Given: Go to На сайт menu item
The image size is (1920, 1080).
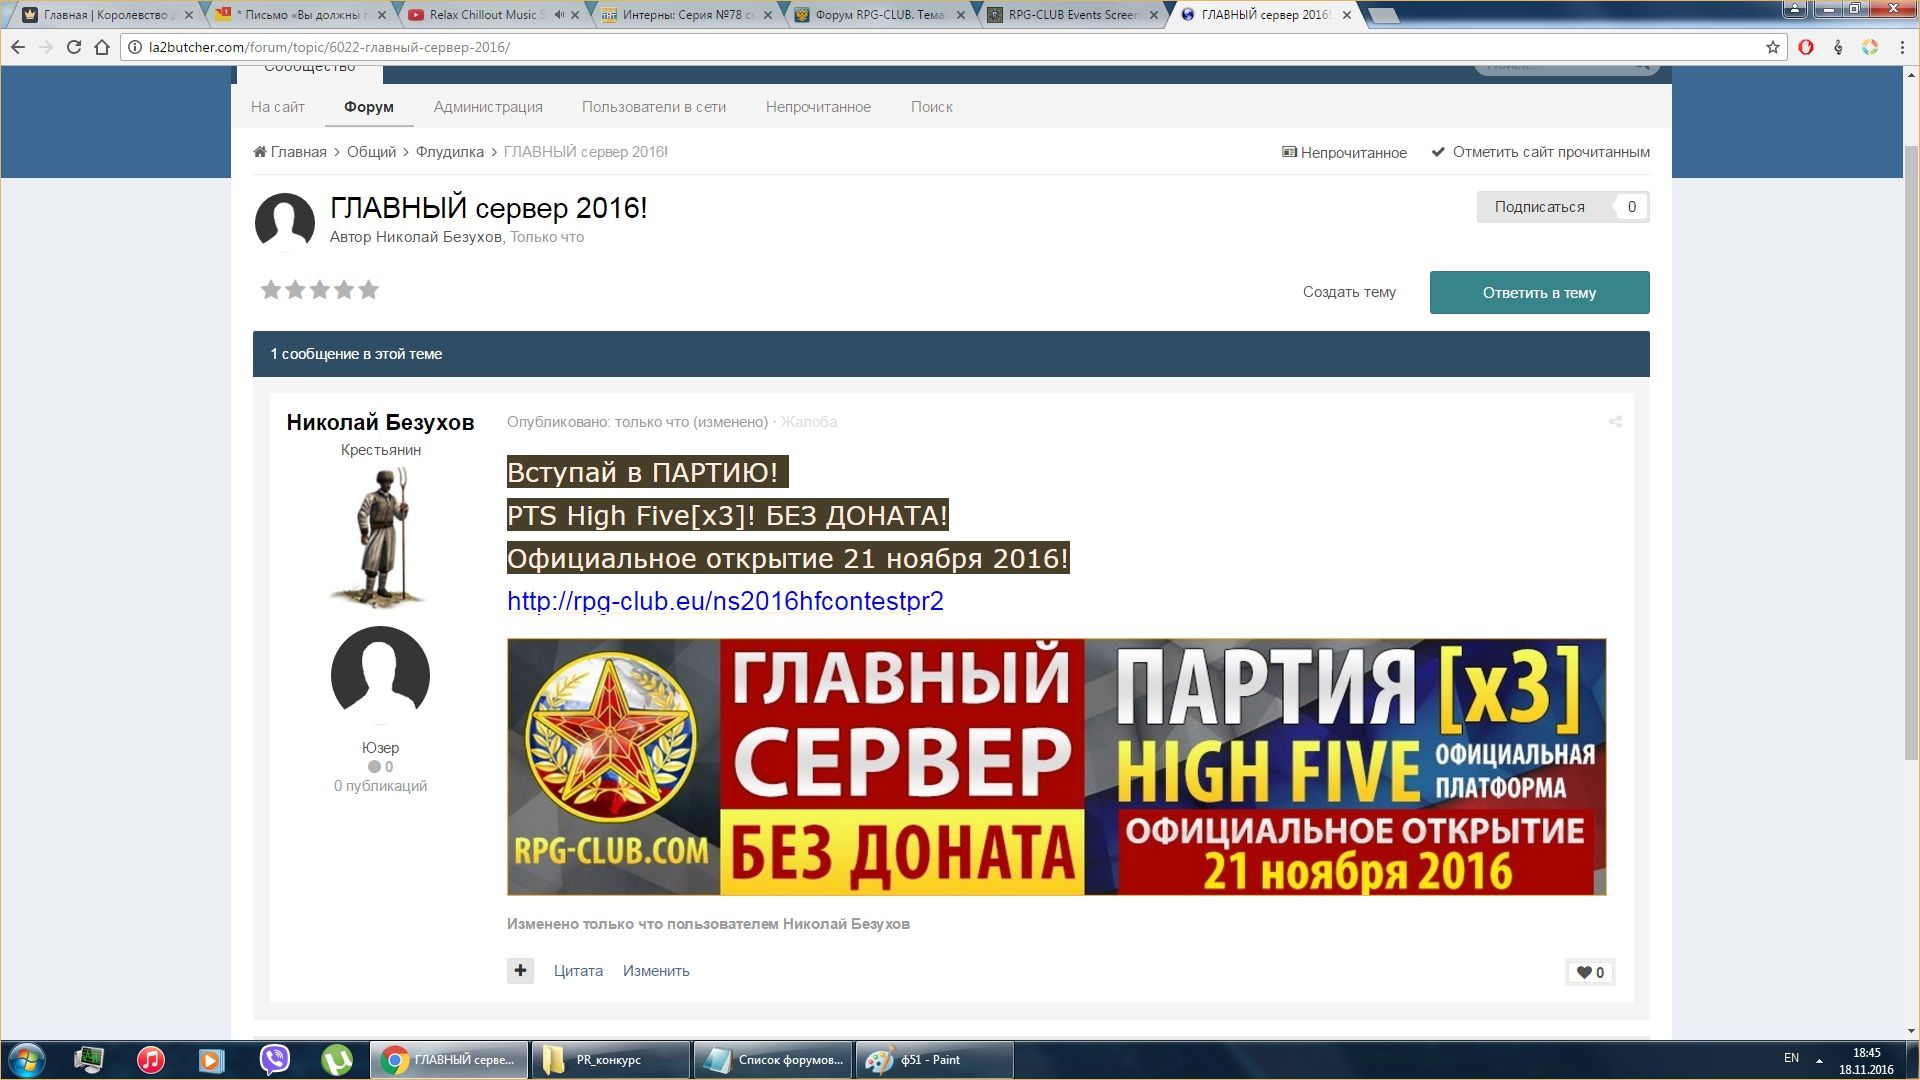Looking at the screenshot, I should pyautogui.click(x=278, y=107).
